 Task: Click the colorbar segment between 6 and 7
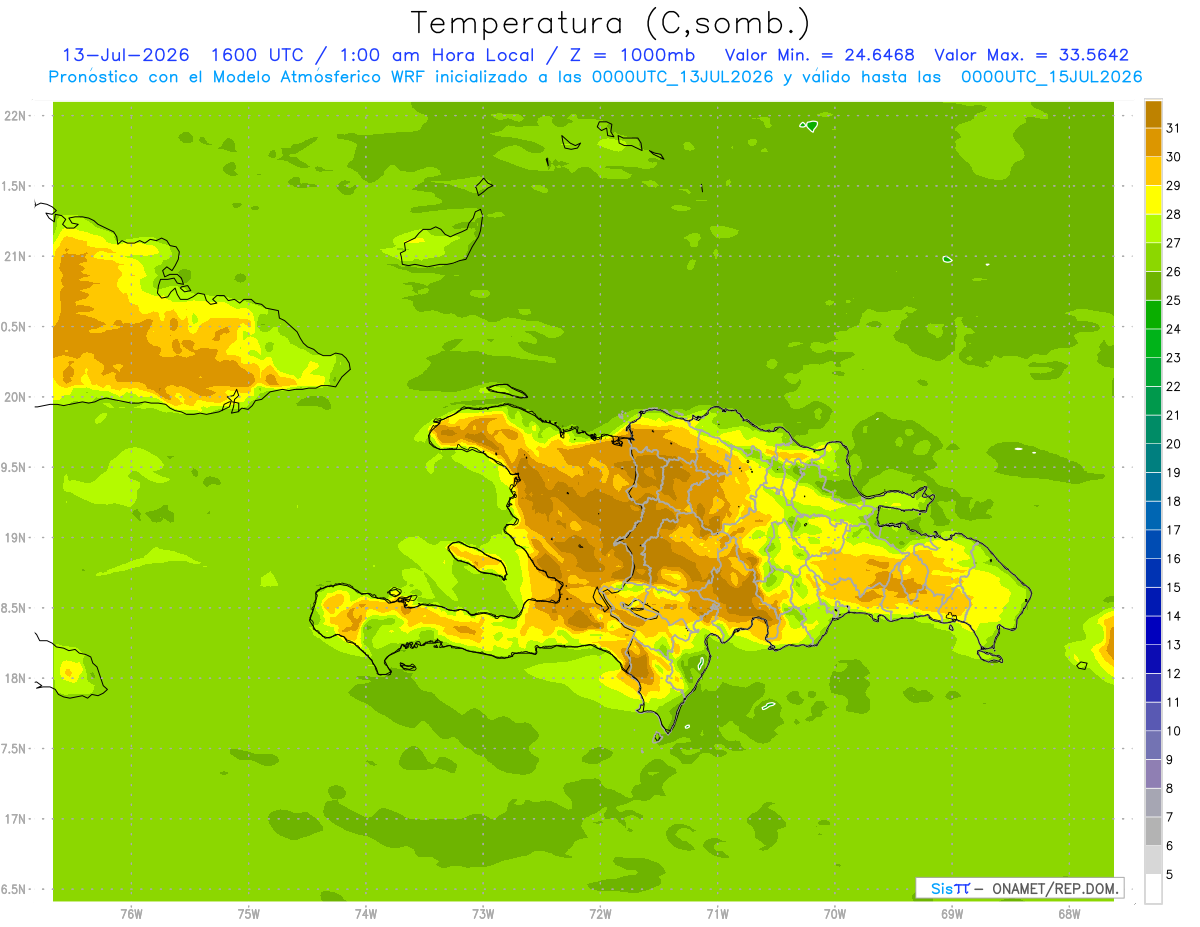[x=1153, y=832]
